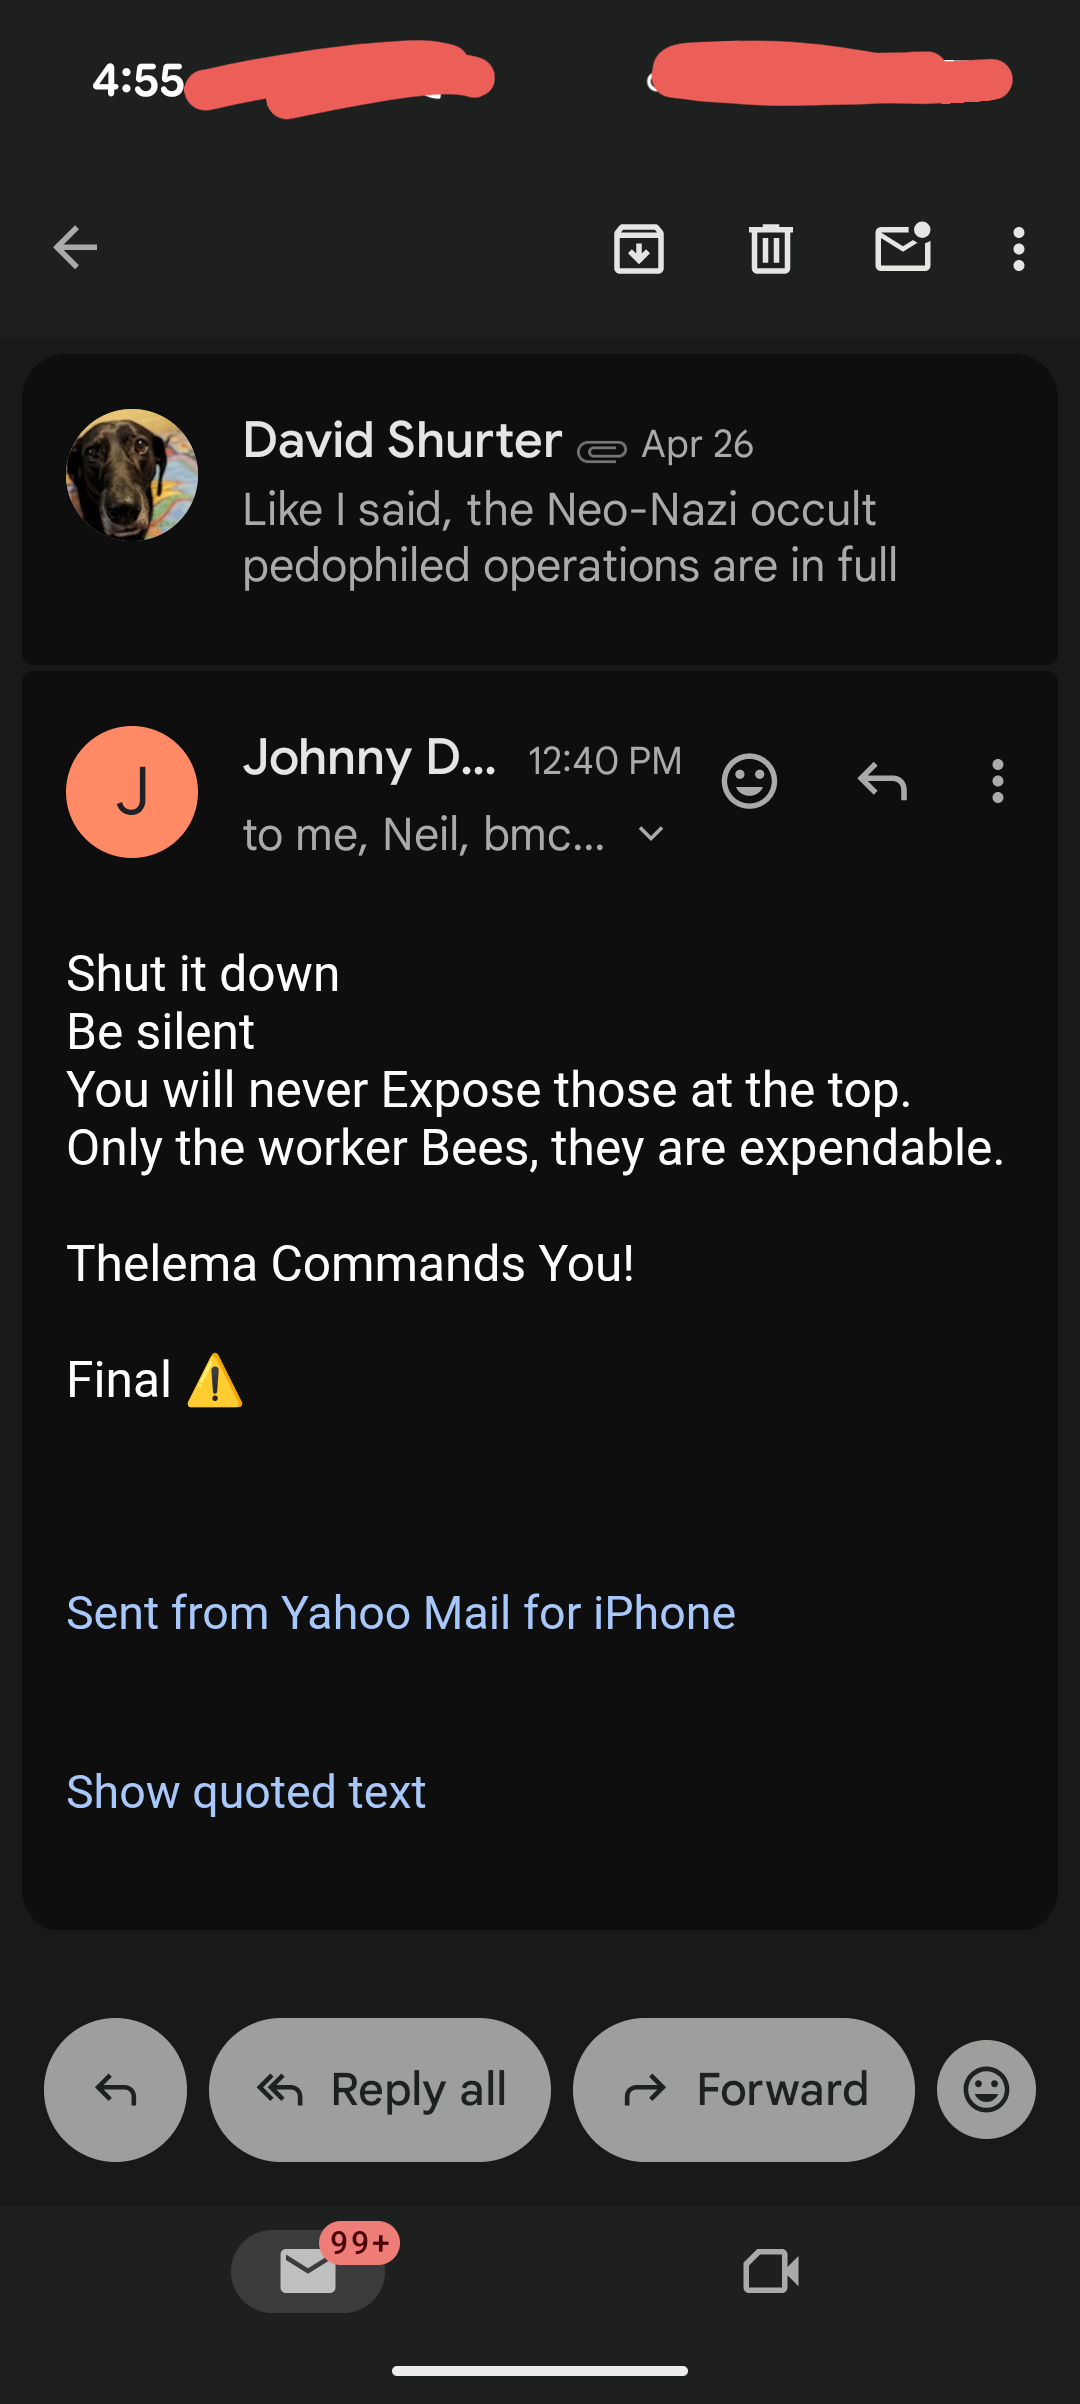Tap the bottom Reply button
Screen dimensions: 1080x2404
(x=115, y=2090)
